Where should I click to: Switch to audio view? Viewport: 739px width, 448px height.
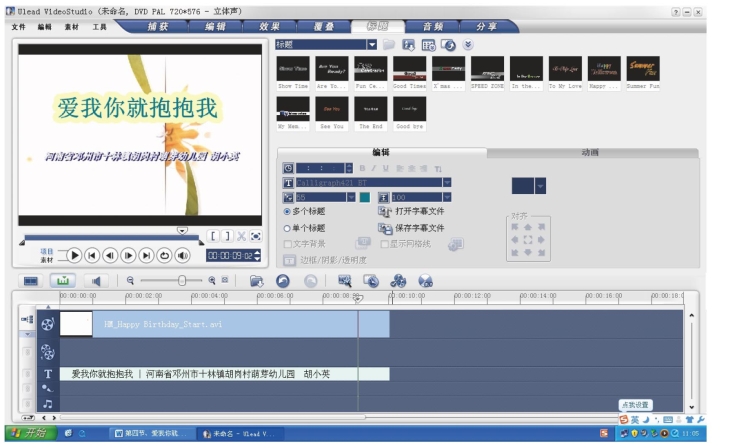pos(97,281)
